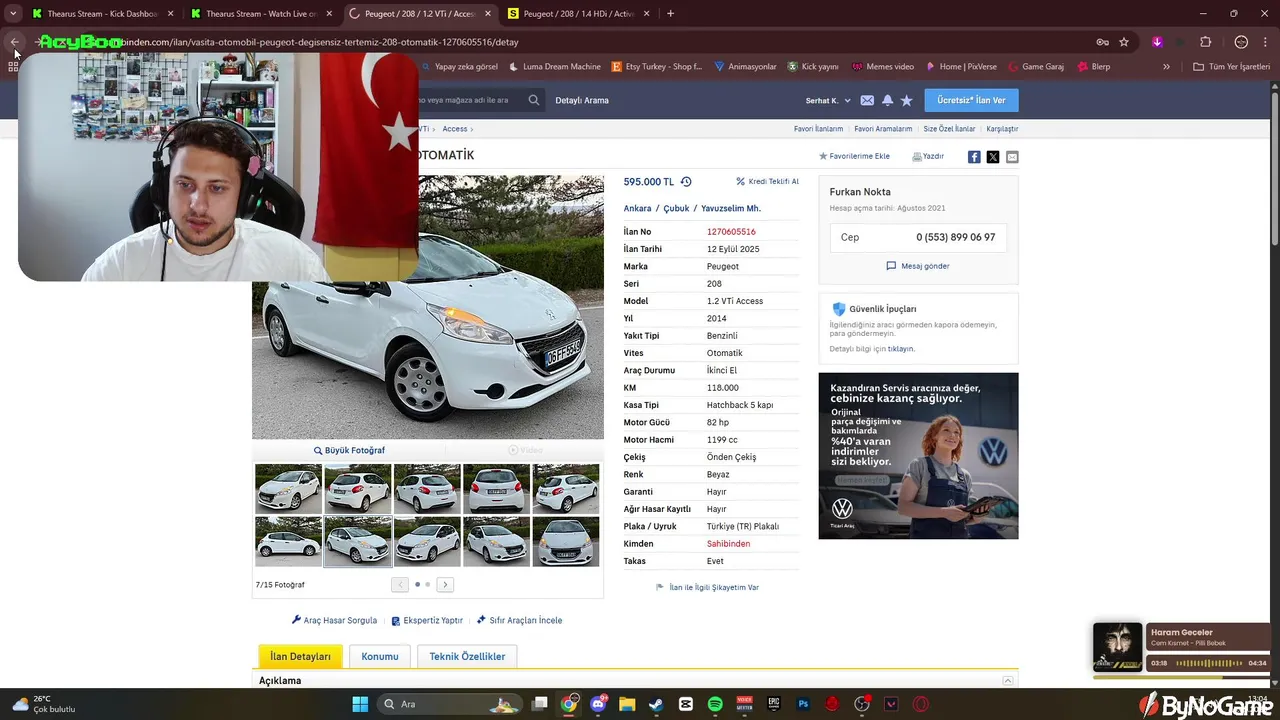Click the Windows taskbar search box
The image size is (1280, 720).
[x=450, y=704]
